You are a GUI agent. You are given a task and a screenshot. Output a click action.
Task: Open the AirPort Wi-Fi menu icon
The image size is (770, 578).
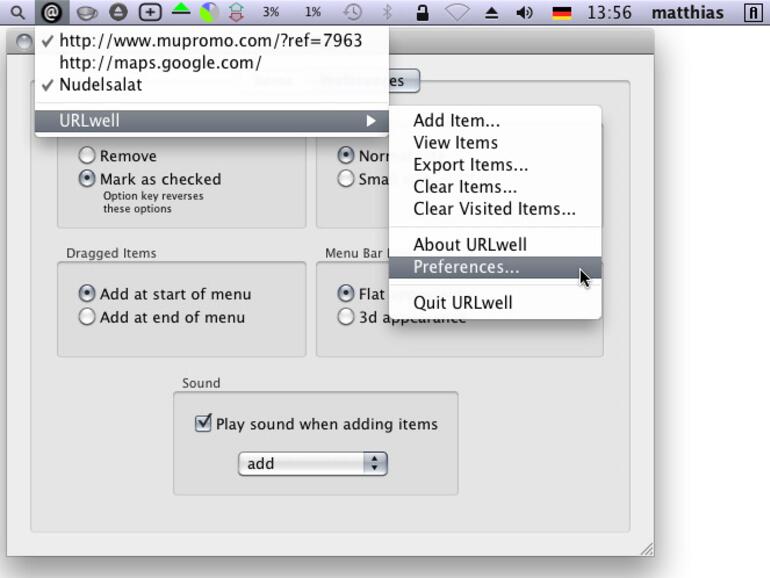pyautogui.click(x=457, y=13)
